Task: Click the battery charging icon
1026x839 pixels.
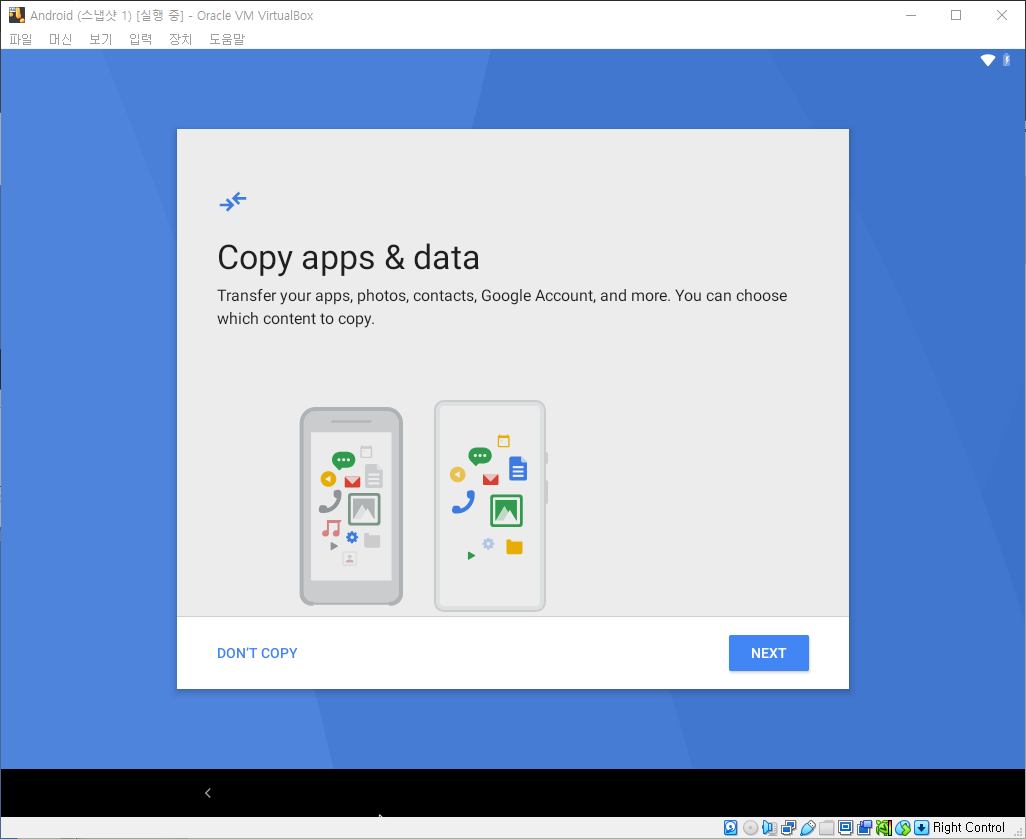Action: point(1006,60)
